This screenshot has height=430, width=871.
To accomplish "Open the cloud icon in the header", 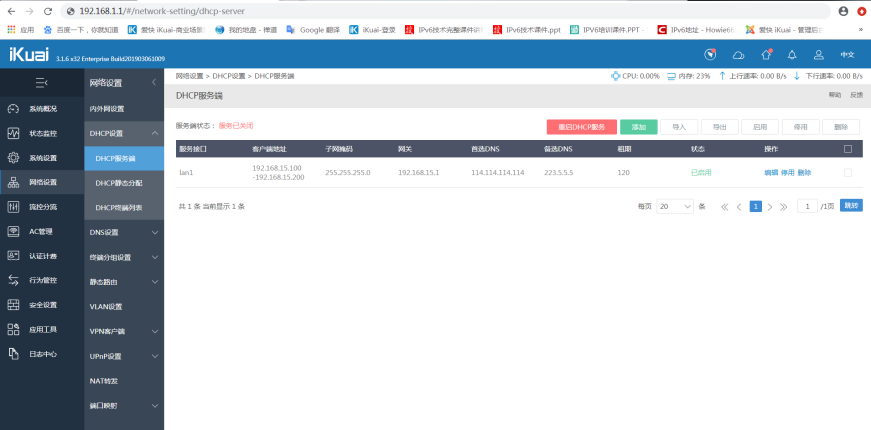I will pyautogui.click(x=738, y=54).
